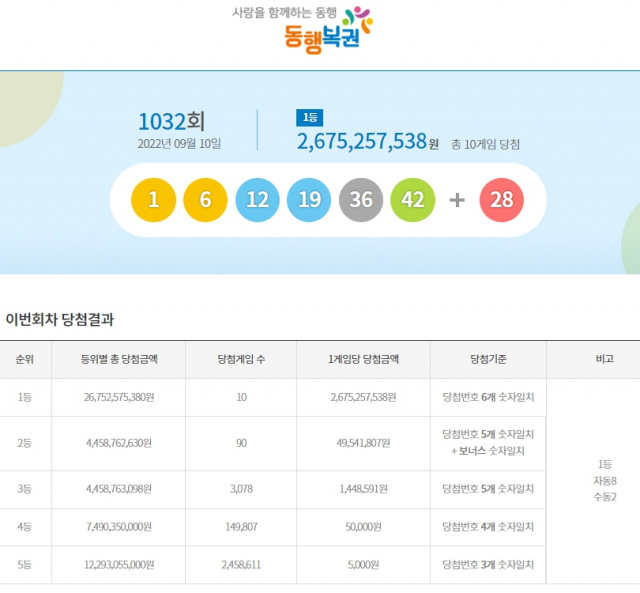Click per-game amount 49,541,807원
Image resolution: width=640 pixels, height=593 pixels.
click(x=363, y=443)
